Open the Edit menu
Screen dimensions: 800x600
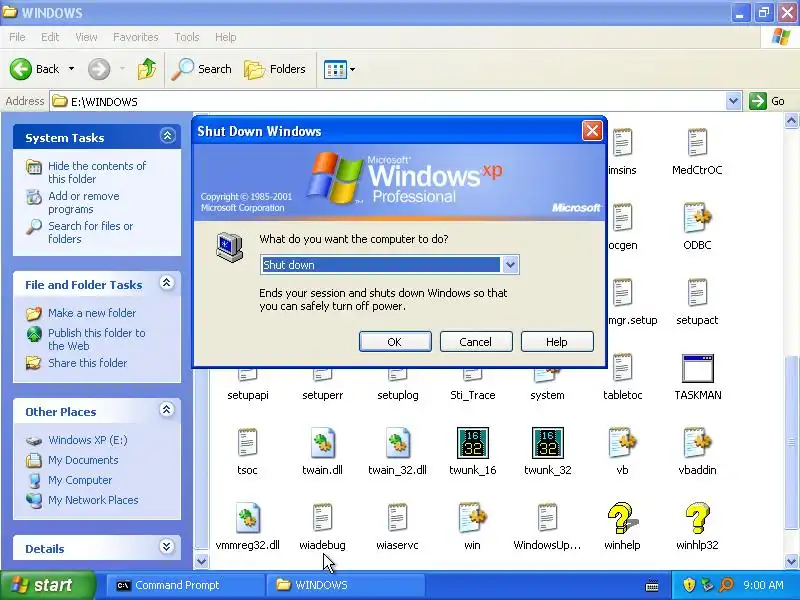click(x=50, y=37)
